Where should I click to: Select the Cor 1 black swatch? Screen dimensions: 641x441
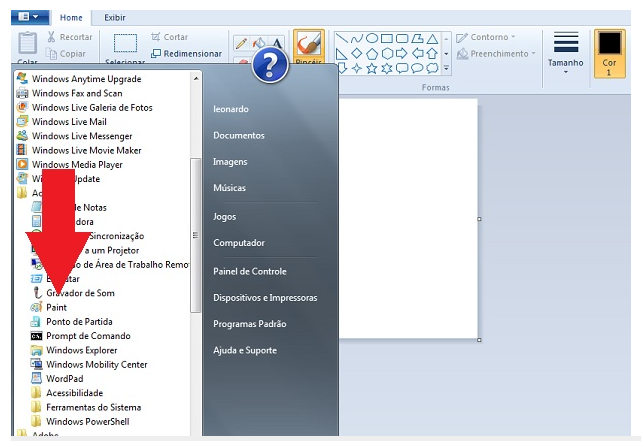point(609,53)
